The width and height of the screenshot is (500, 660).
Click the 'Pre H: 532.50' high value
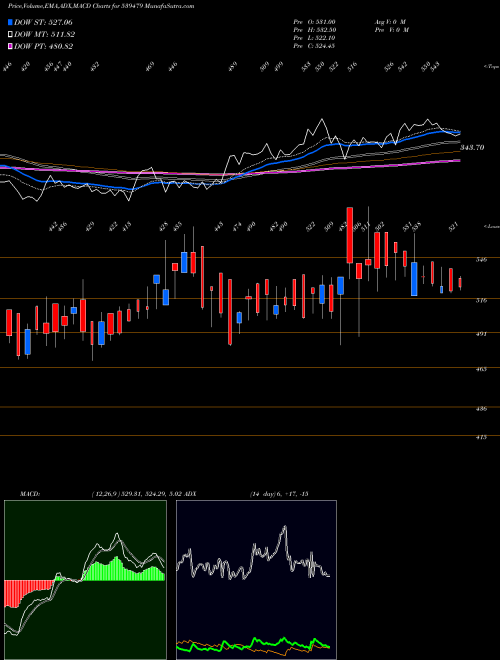(x=314, y=30)
